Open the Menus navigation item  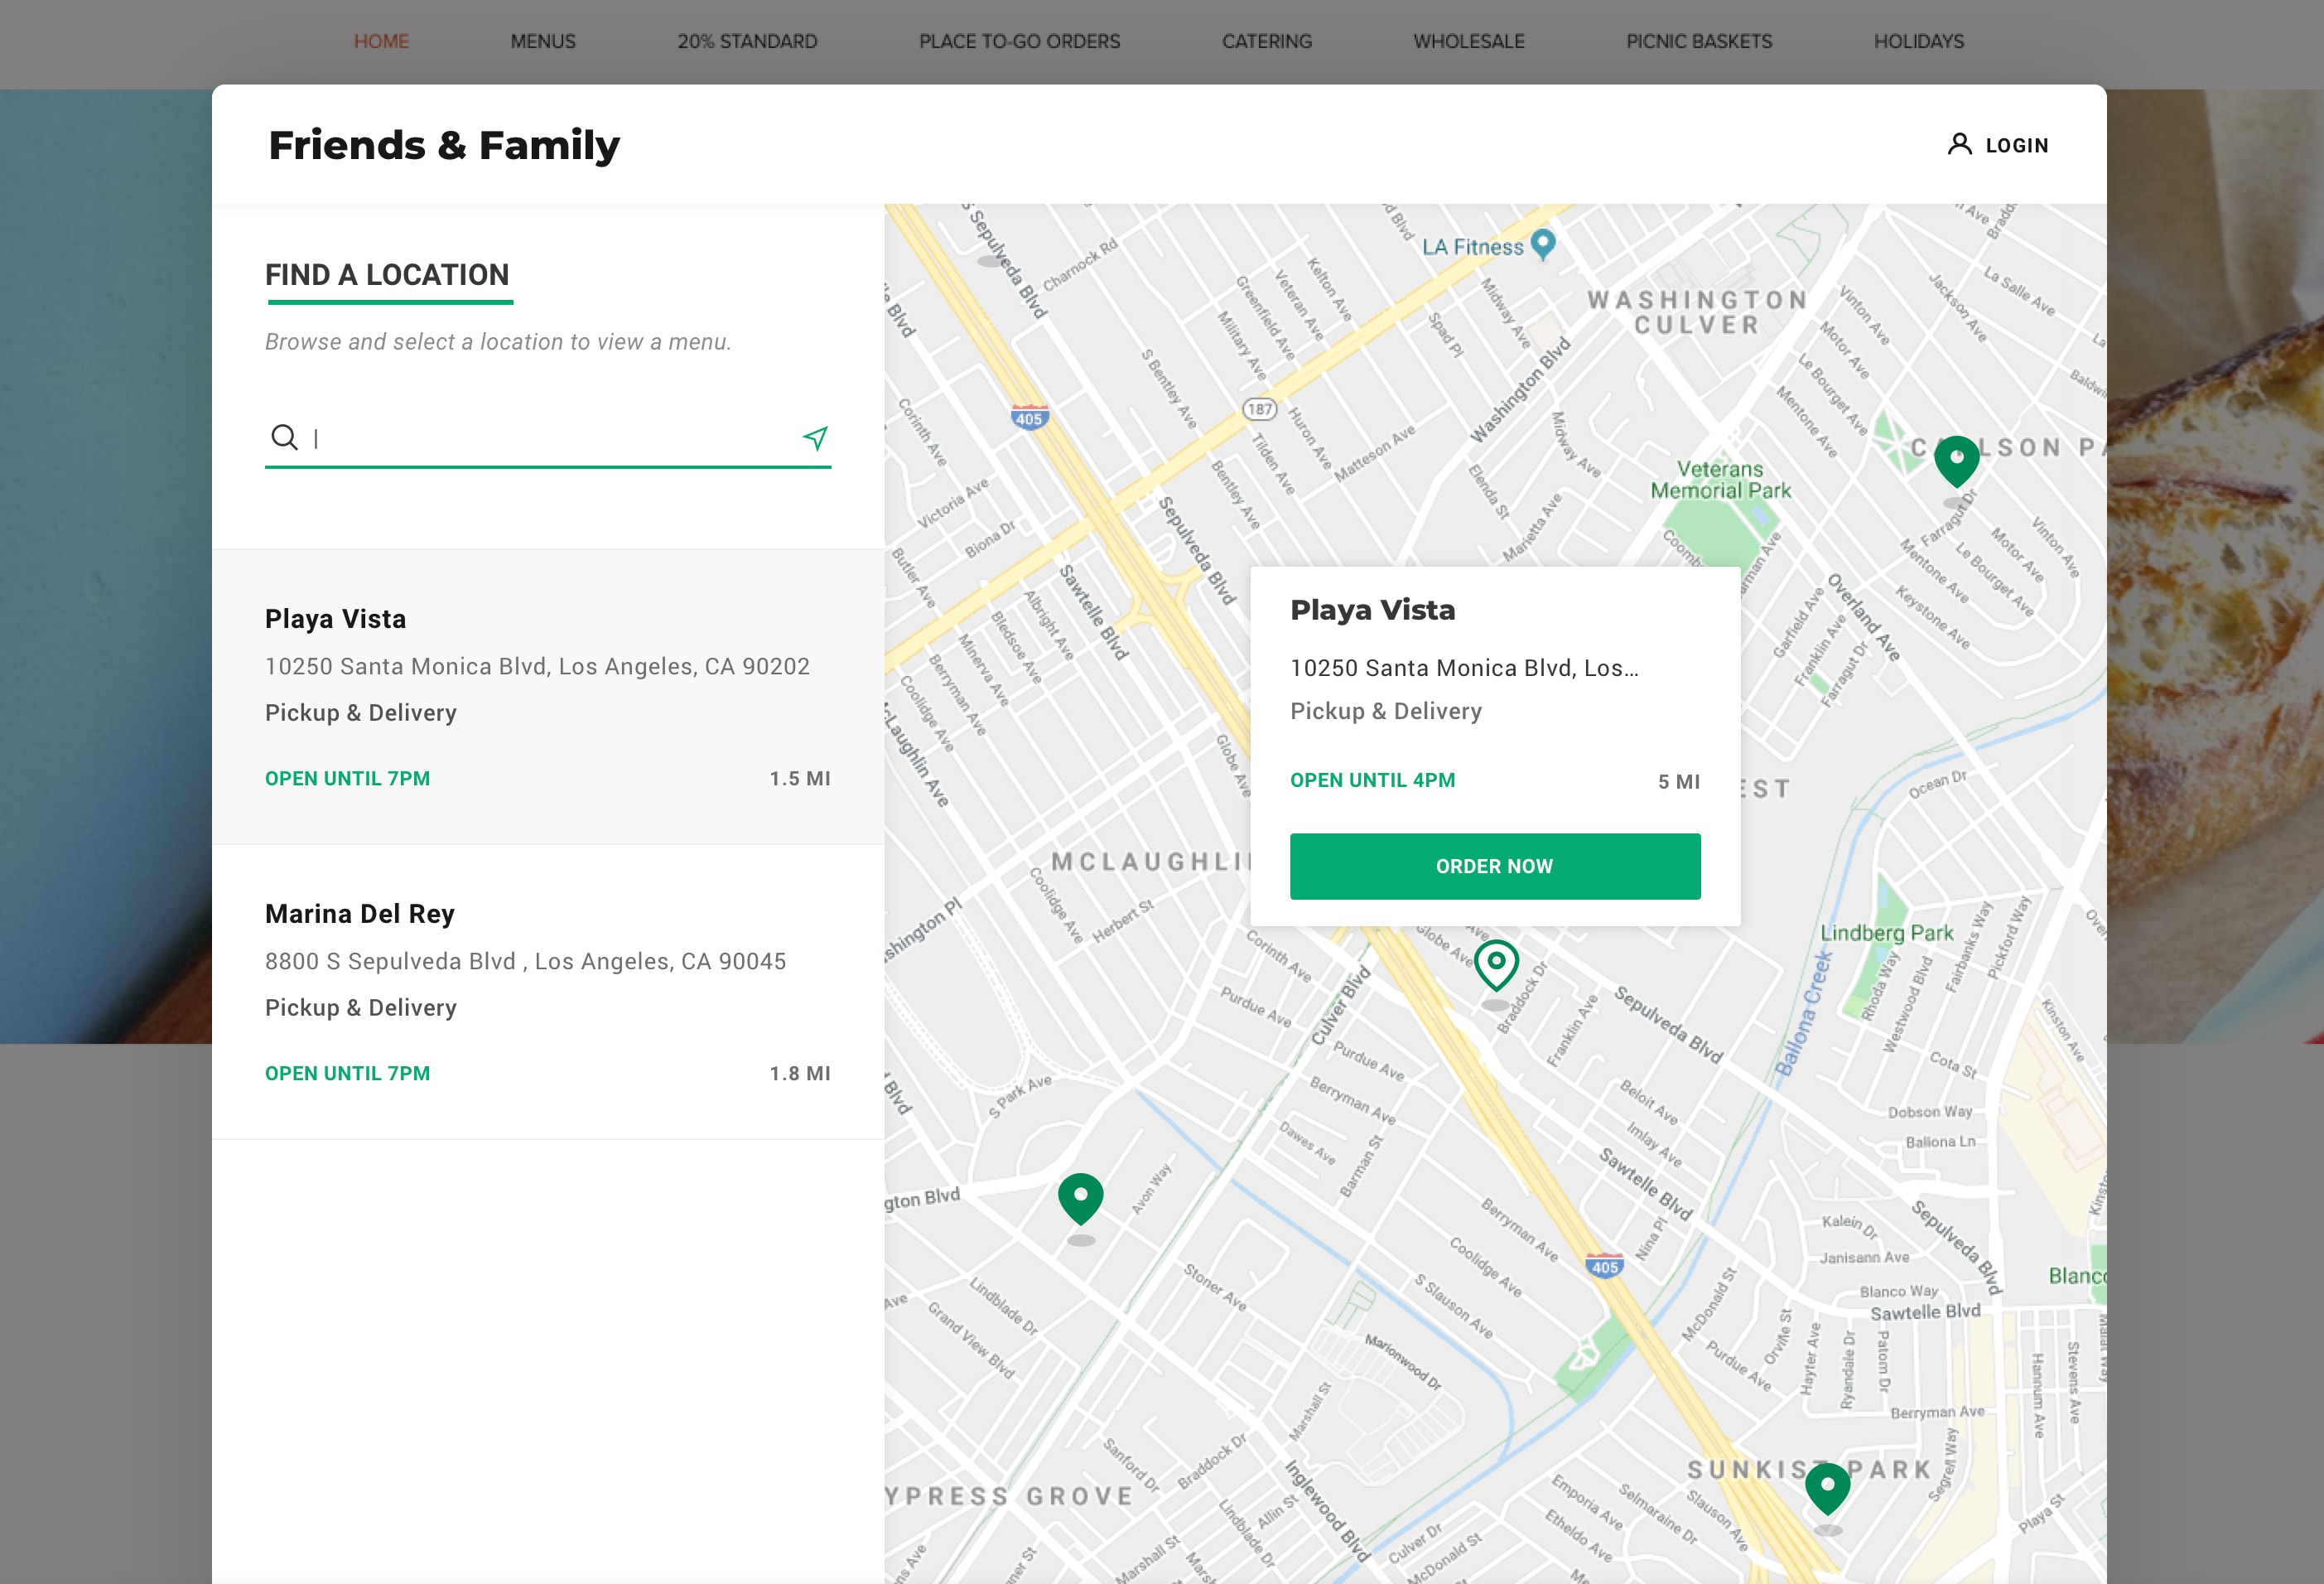click(x=543, y=41)
